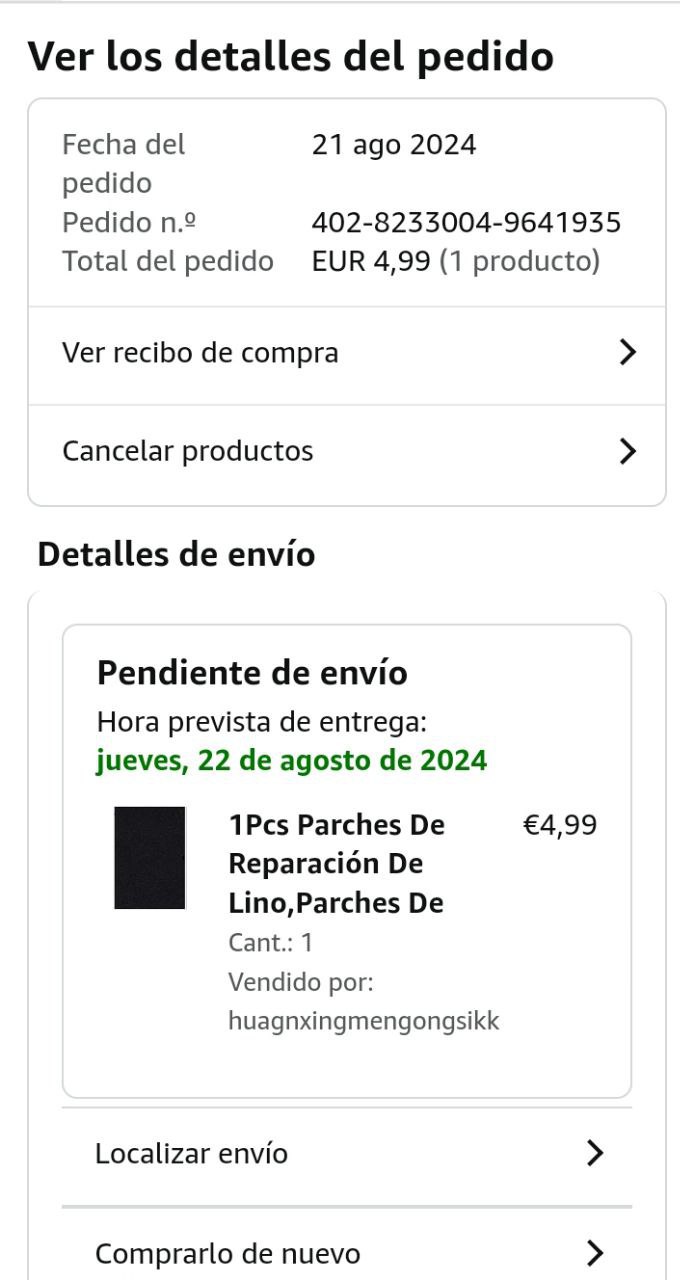
Task: Click the green delivery date jueves 22 de agosto
Action: coord(292,760)
